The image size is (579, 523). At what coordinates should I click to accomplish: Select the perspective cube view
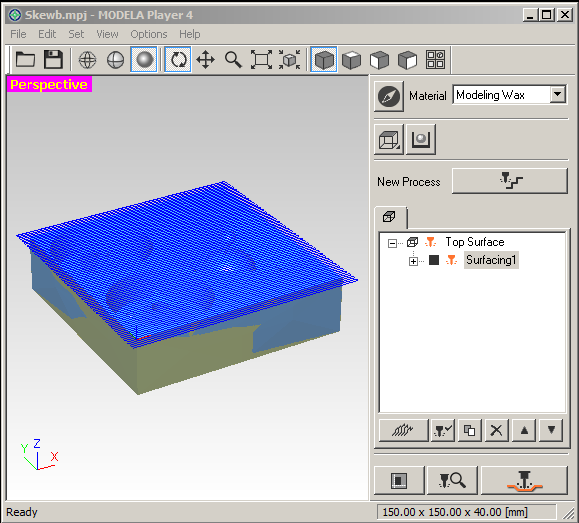coord(323,59)
